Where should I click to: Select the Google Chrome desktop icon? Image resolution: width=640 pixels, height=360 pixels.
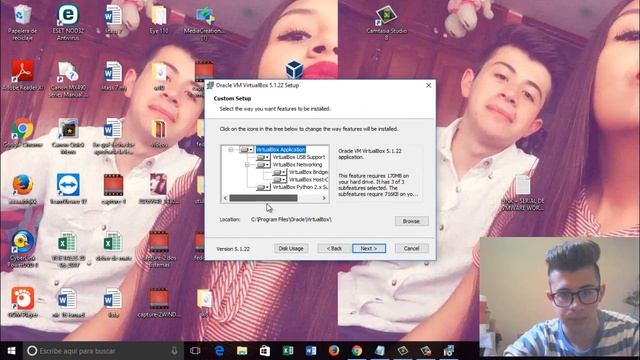pyautogui.click(x=22, y=133)
